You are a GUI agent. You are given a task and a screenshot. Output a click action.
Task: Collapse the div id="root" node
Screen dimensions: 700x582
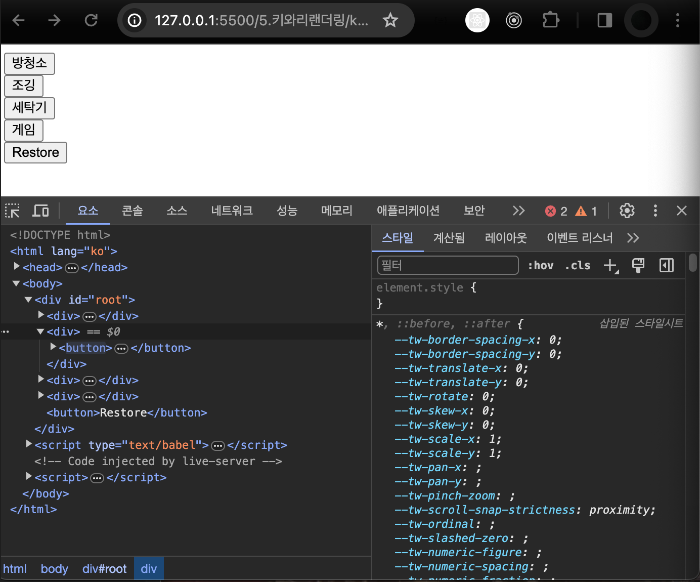tap(29, 299)
